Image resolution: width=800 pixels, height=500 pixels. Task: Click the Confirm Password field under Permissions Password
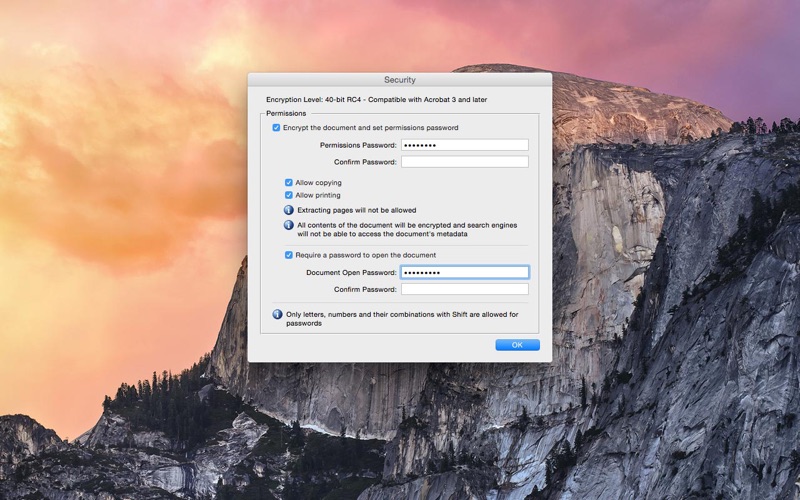[x=465, y=162]
